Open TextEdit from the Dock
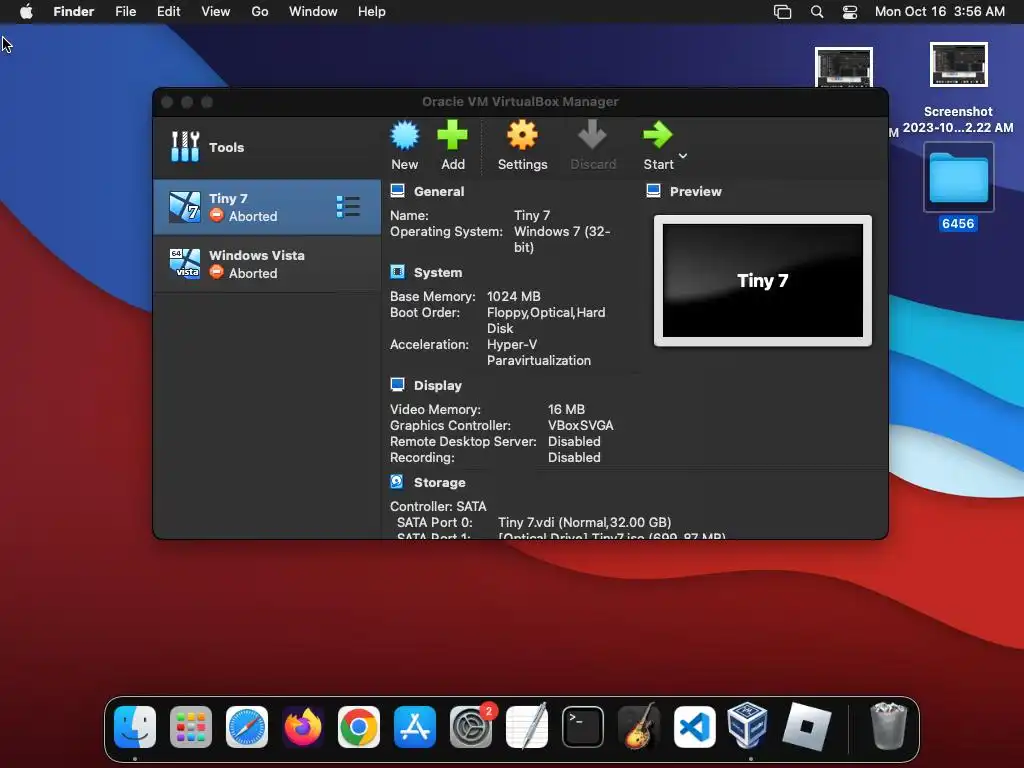1024x768 pixels. tap(527, 727)
